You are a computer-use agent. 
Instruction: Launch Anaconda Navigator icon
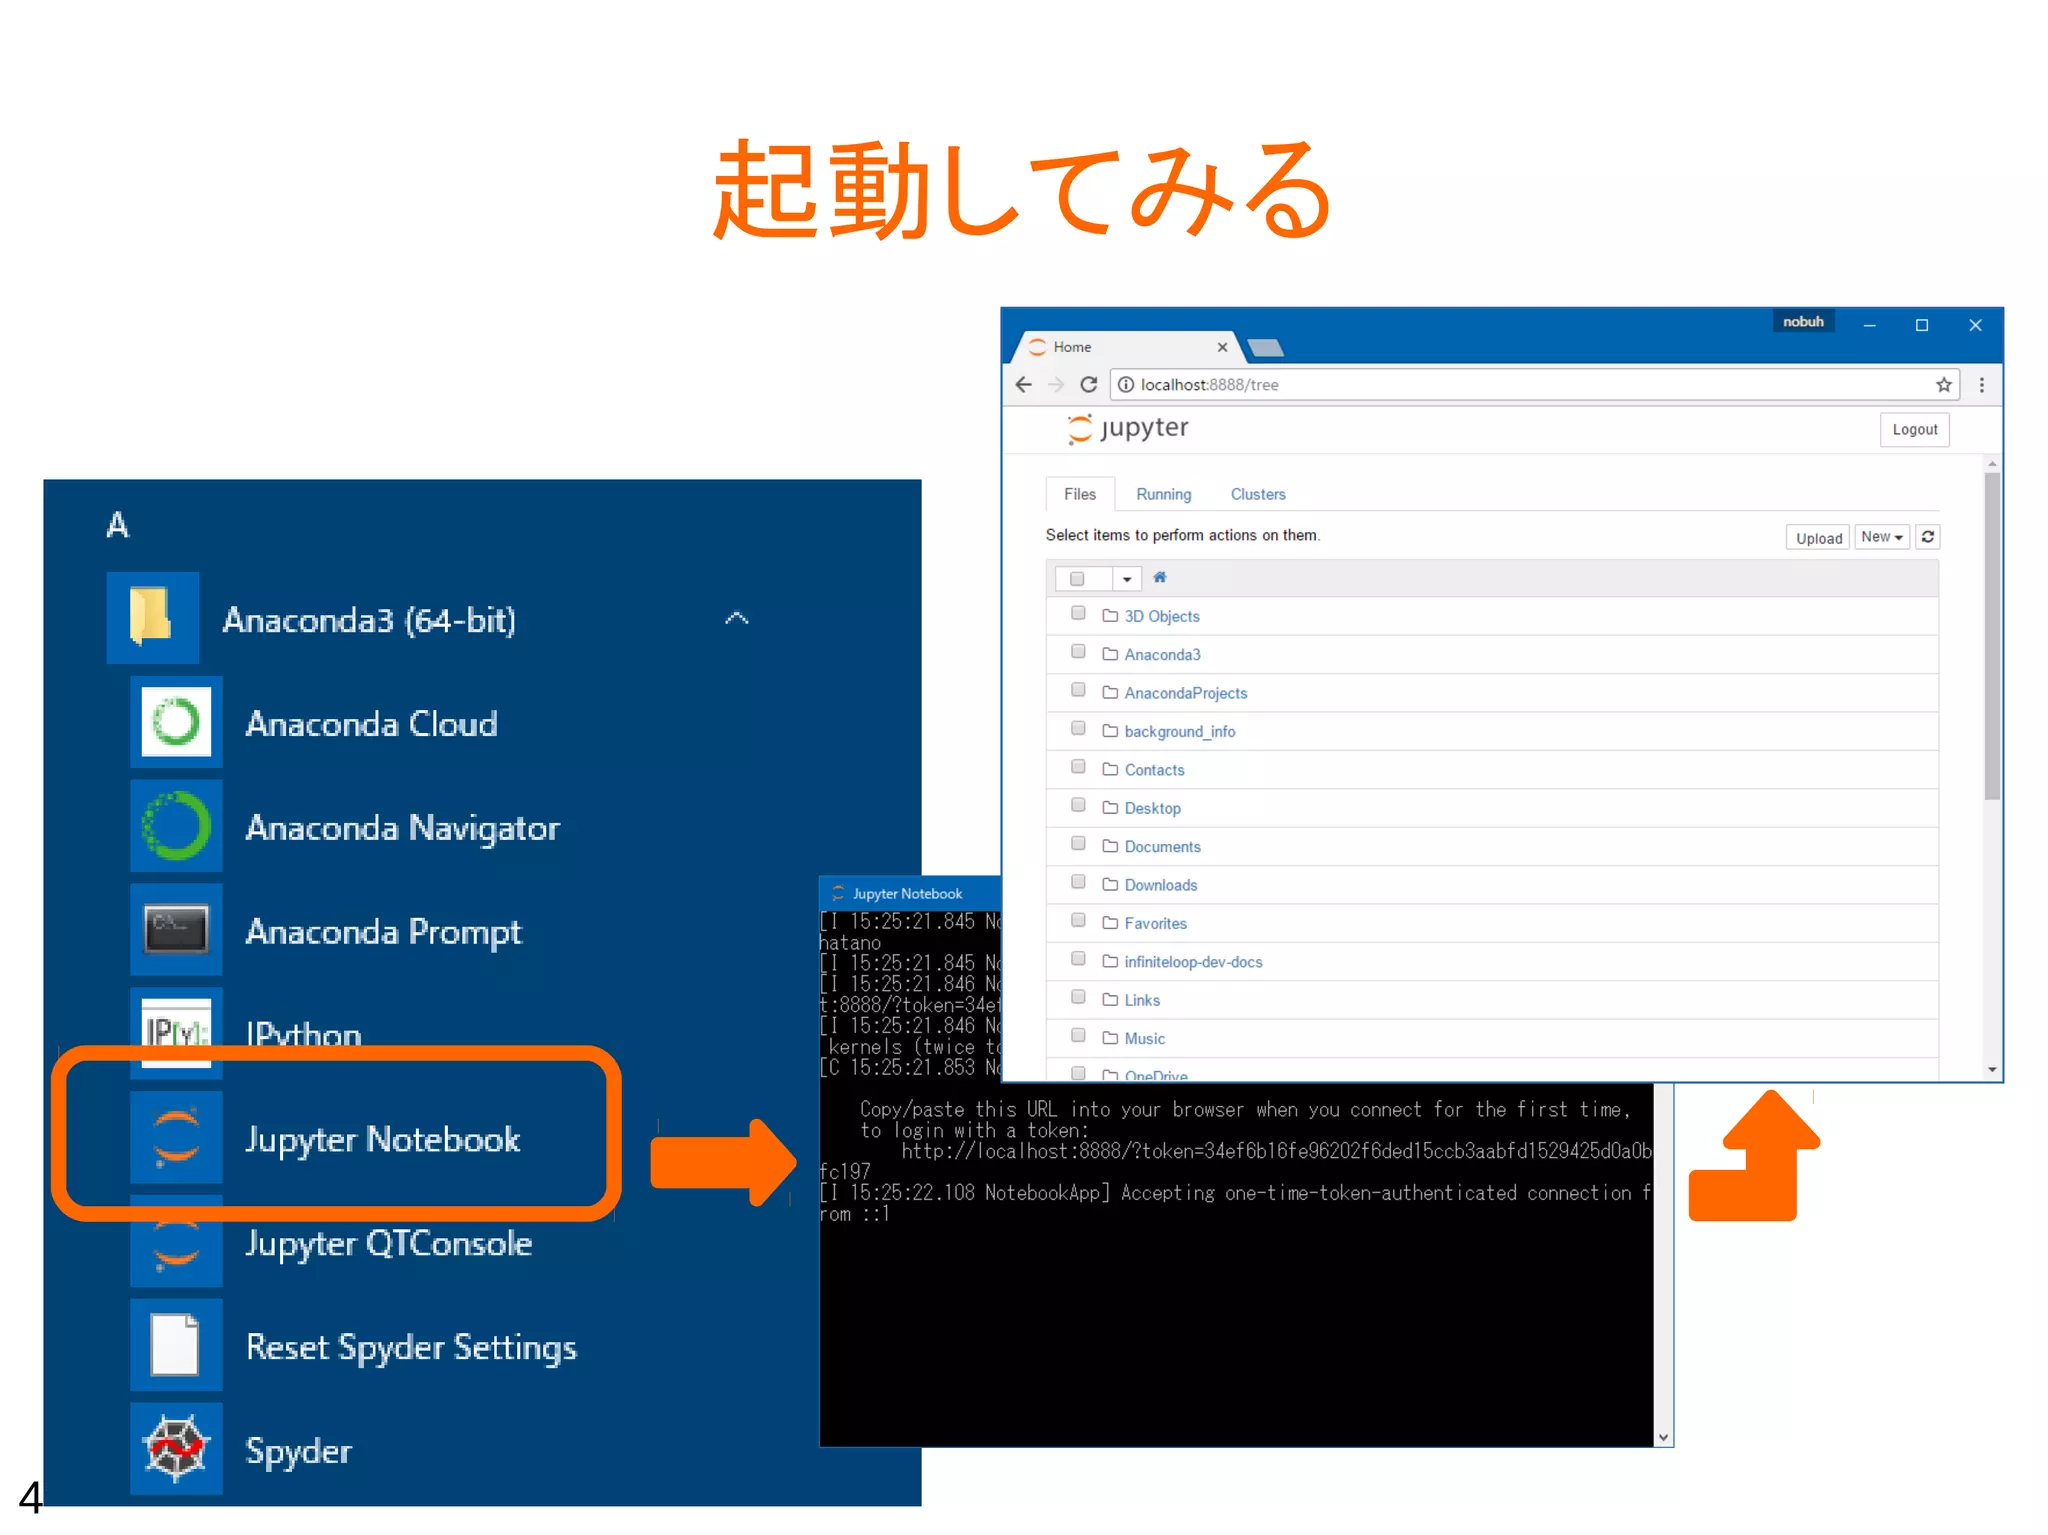click(176, 826)
